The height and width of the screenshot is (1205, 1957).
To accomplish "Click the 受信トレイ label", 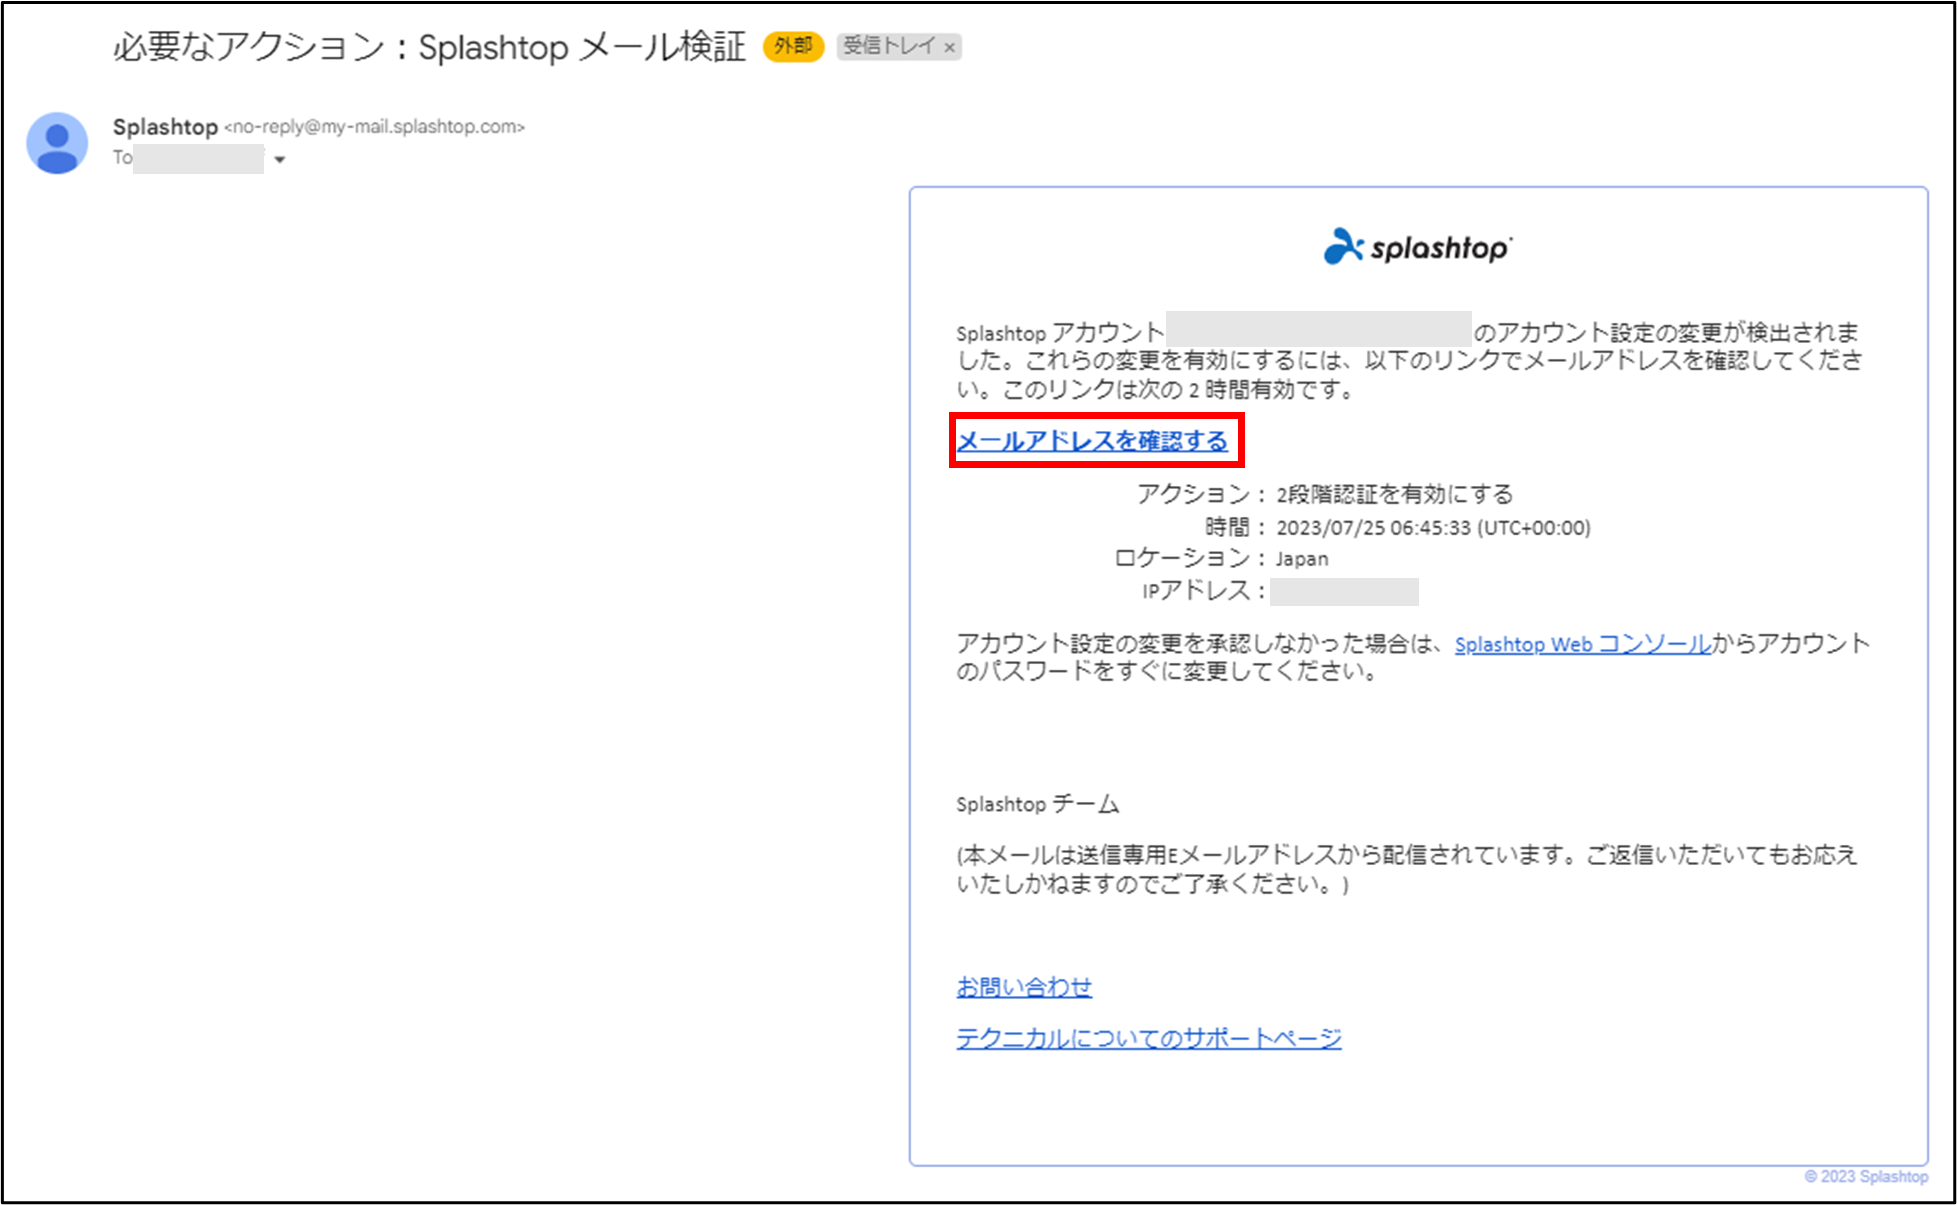I will [x=889, y=46].
